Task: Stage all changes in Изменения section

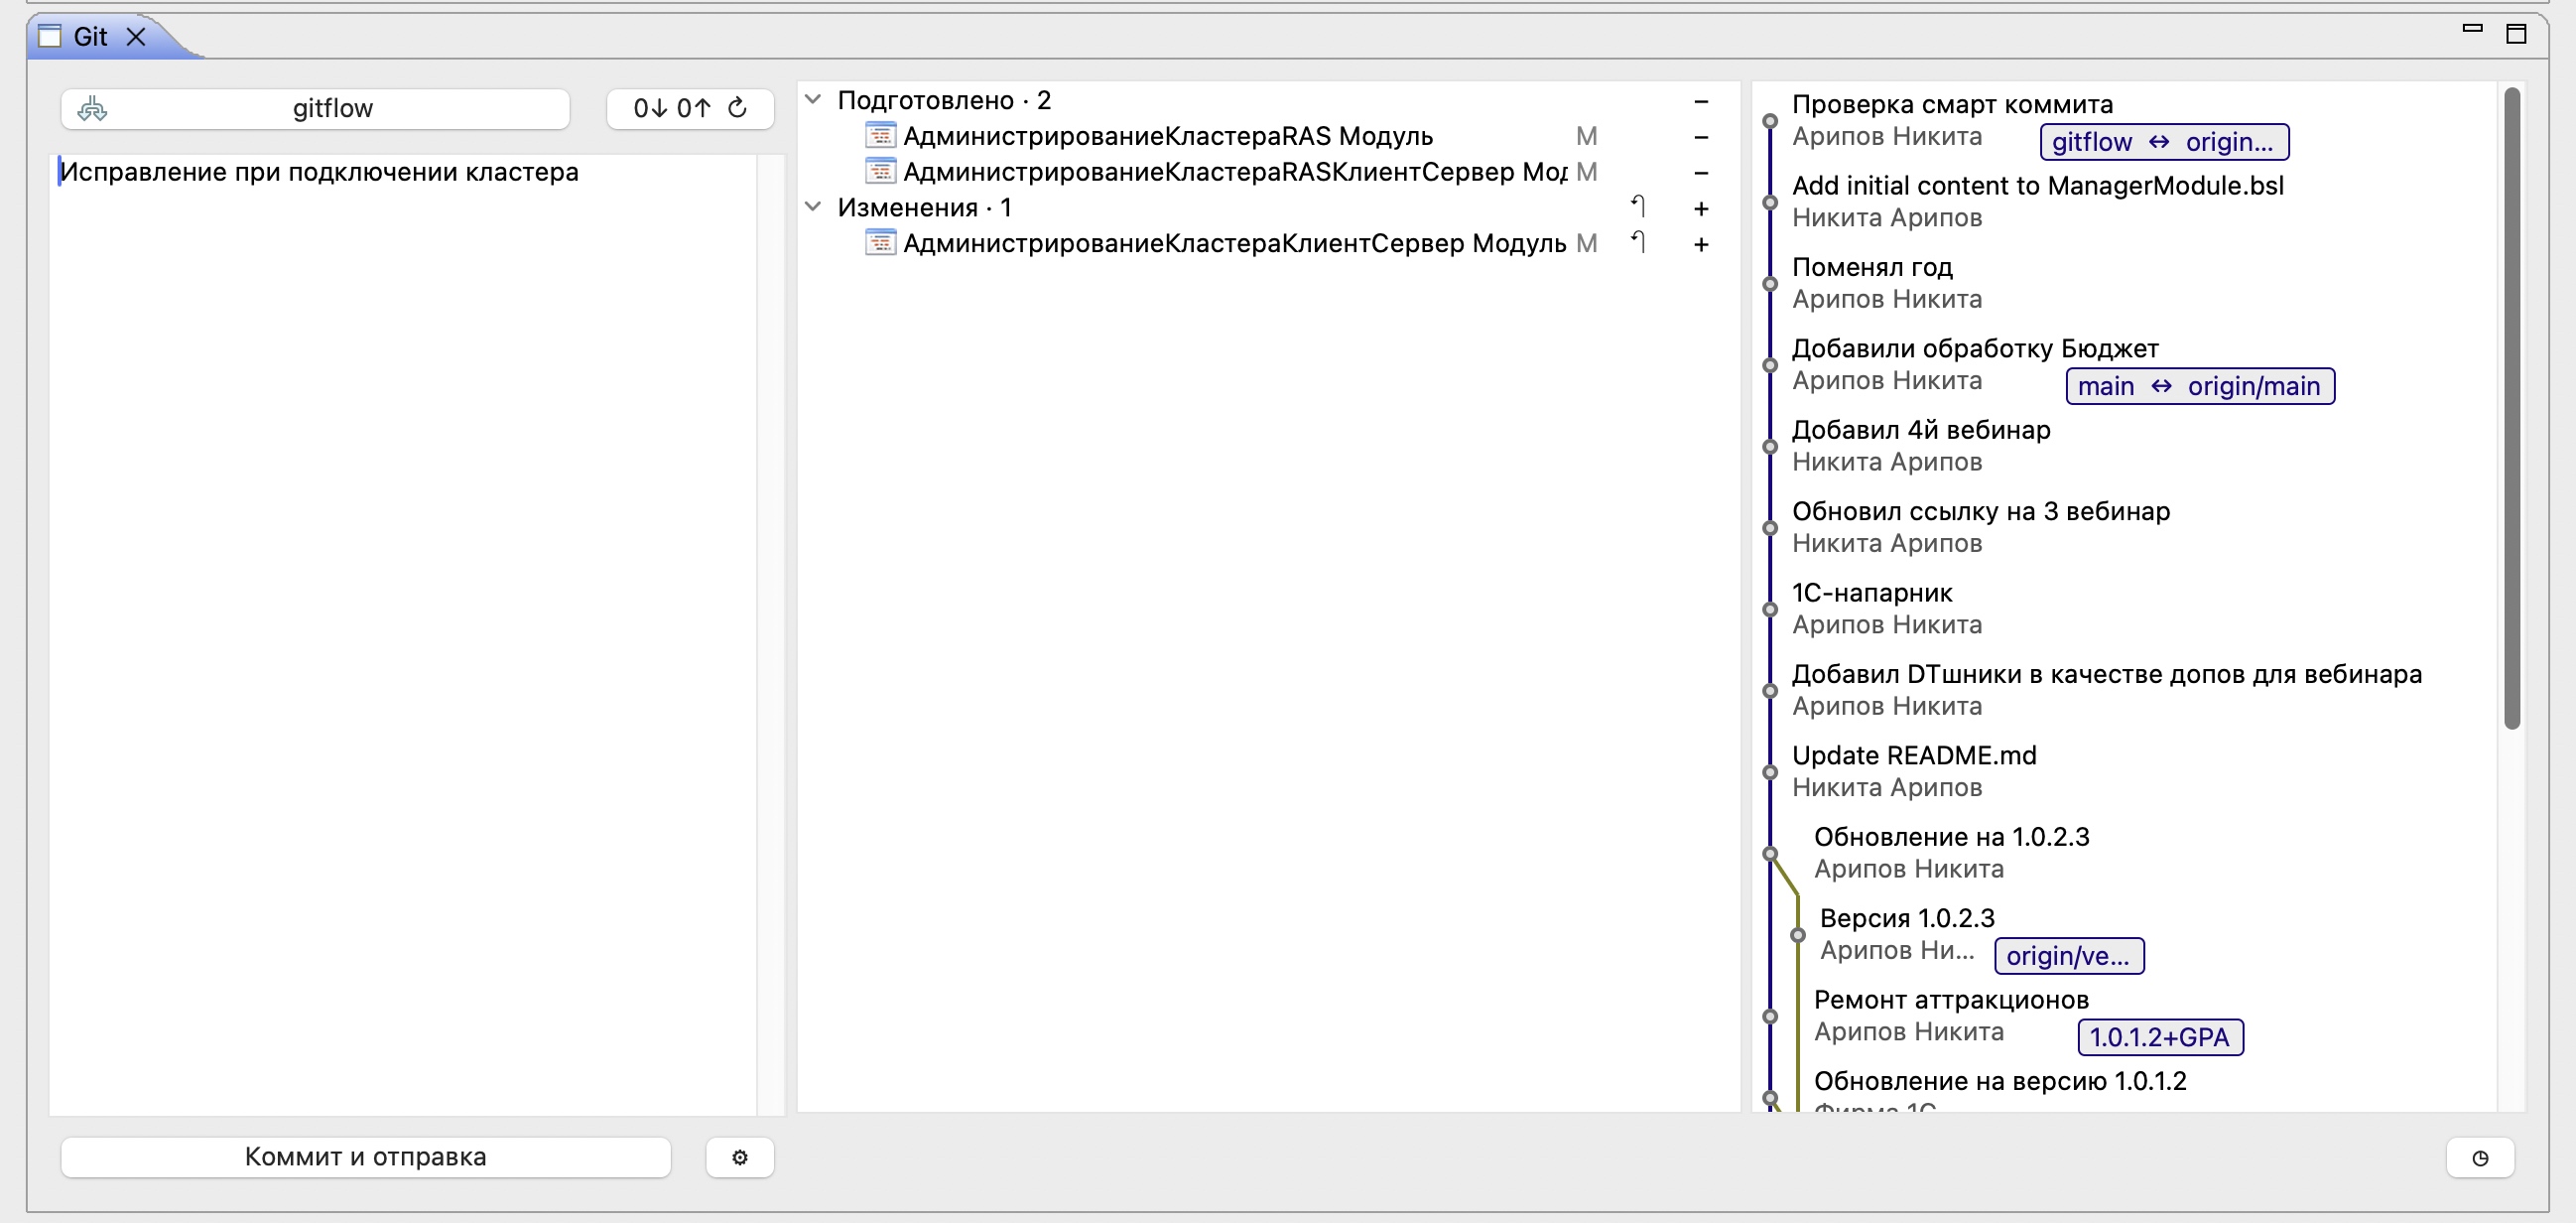Action: pyautogui.click(x=1701, y=208)
